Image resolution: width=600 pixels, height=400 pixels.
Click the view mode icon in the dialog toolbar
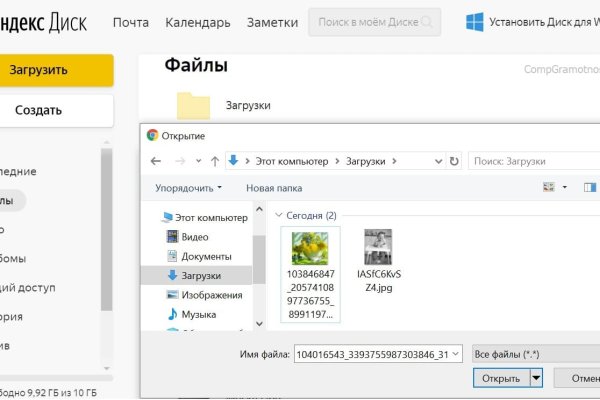click(x=548, y=187)
